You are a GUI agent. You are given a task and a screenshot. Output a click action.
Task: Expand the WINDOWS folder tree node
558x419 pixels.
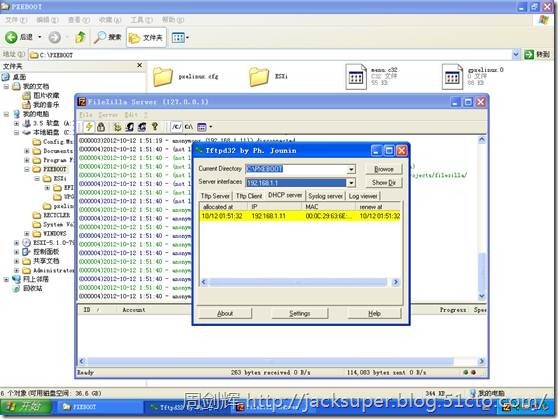coord(27,234)
